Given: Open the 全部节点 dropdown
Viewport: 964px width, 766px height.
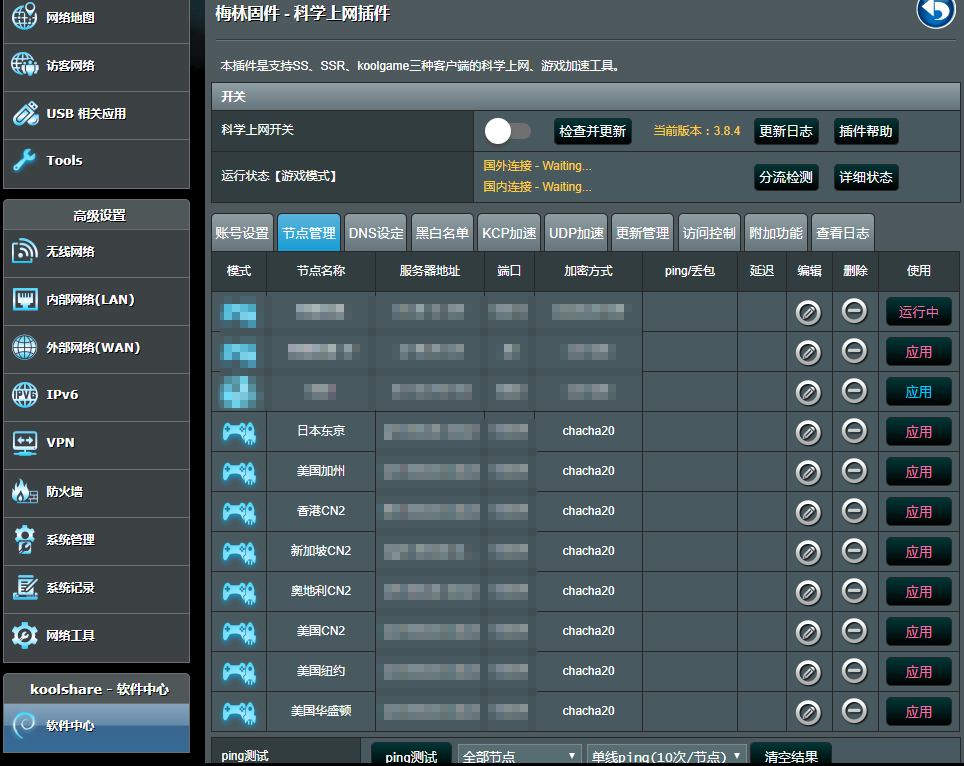Looking at the screenshot, I should 519,756.
